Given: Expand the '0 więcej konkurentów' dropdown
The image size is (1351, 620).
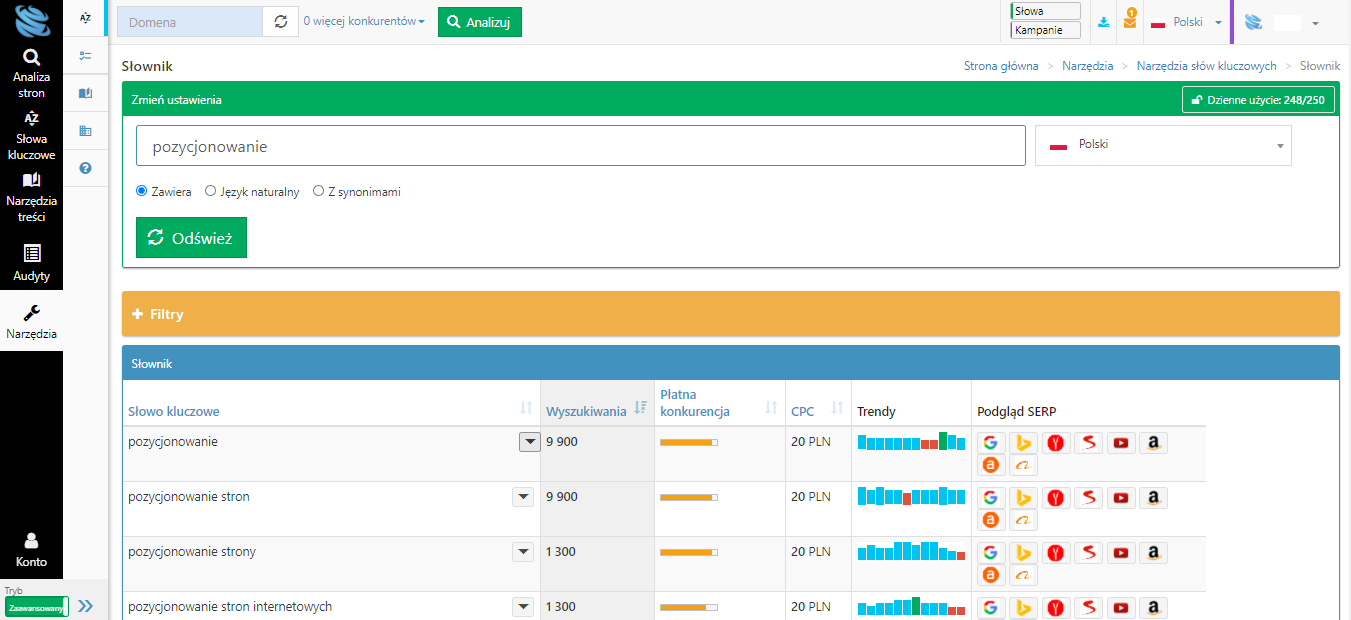Looking at the screenshot, I should (x=364, y=22).
